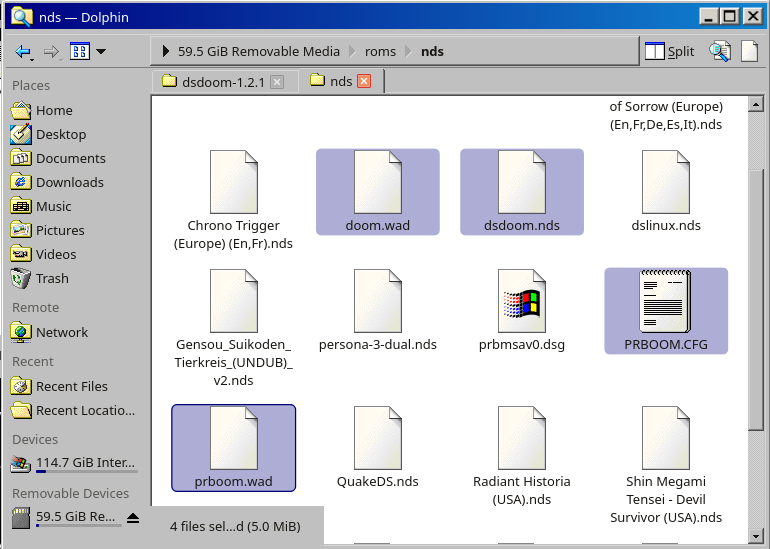Click the persona-3-dual.nds filename label
This screenshot has width=770, height=549.
tap(378, 345)
